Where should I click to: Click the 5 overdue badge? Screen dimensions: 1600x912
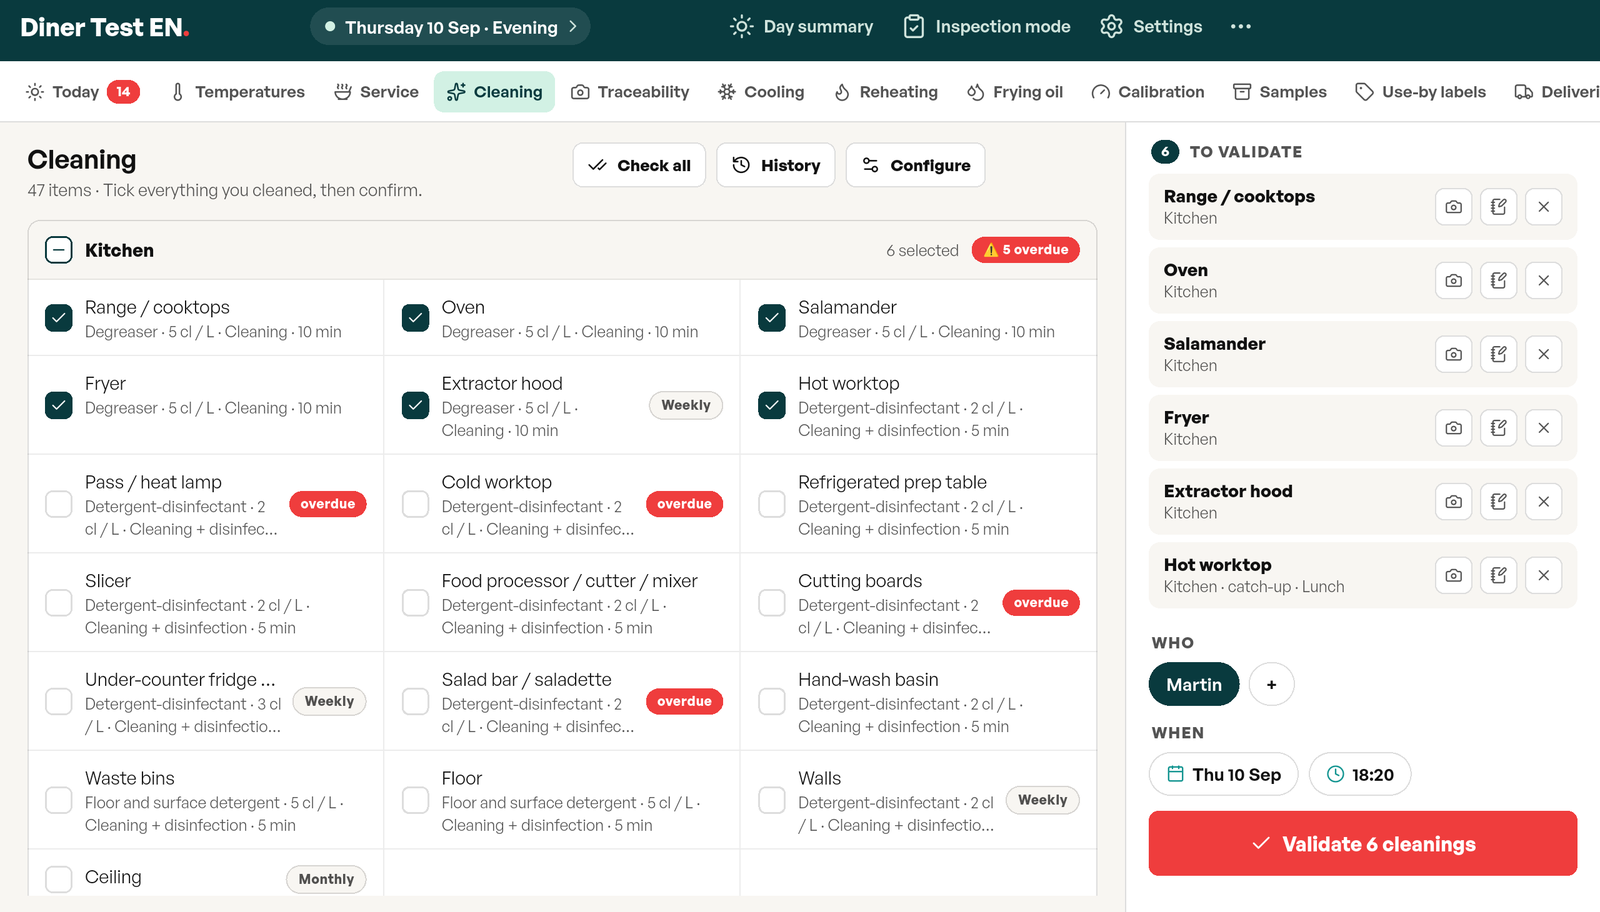(x=1025, y=250)
